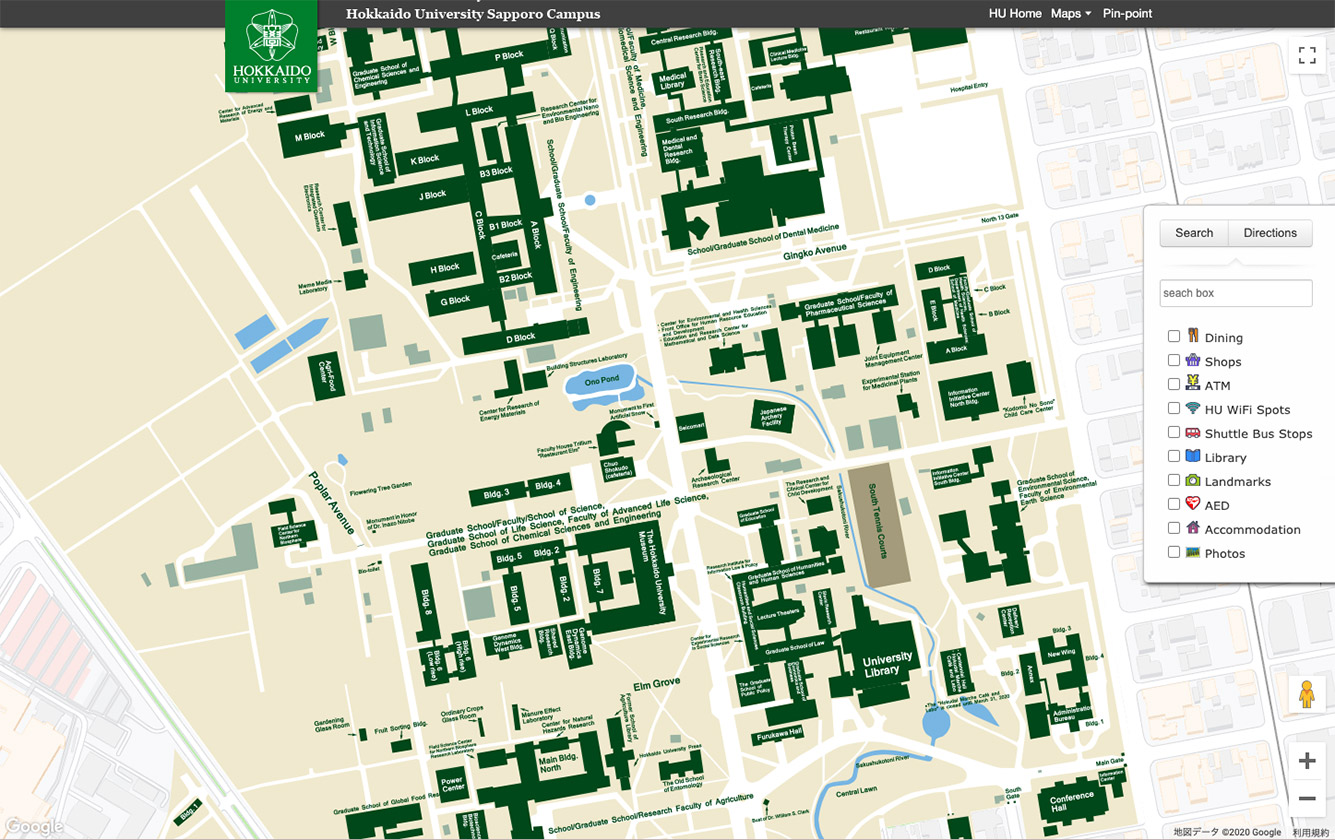Click the AED heart icon
Screen dimensions: 1335x840
point(1192,504)
